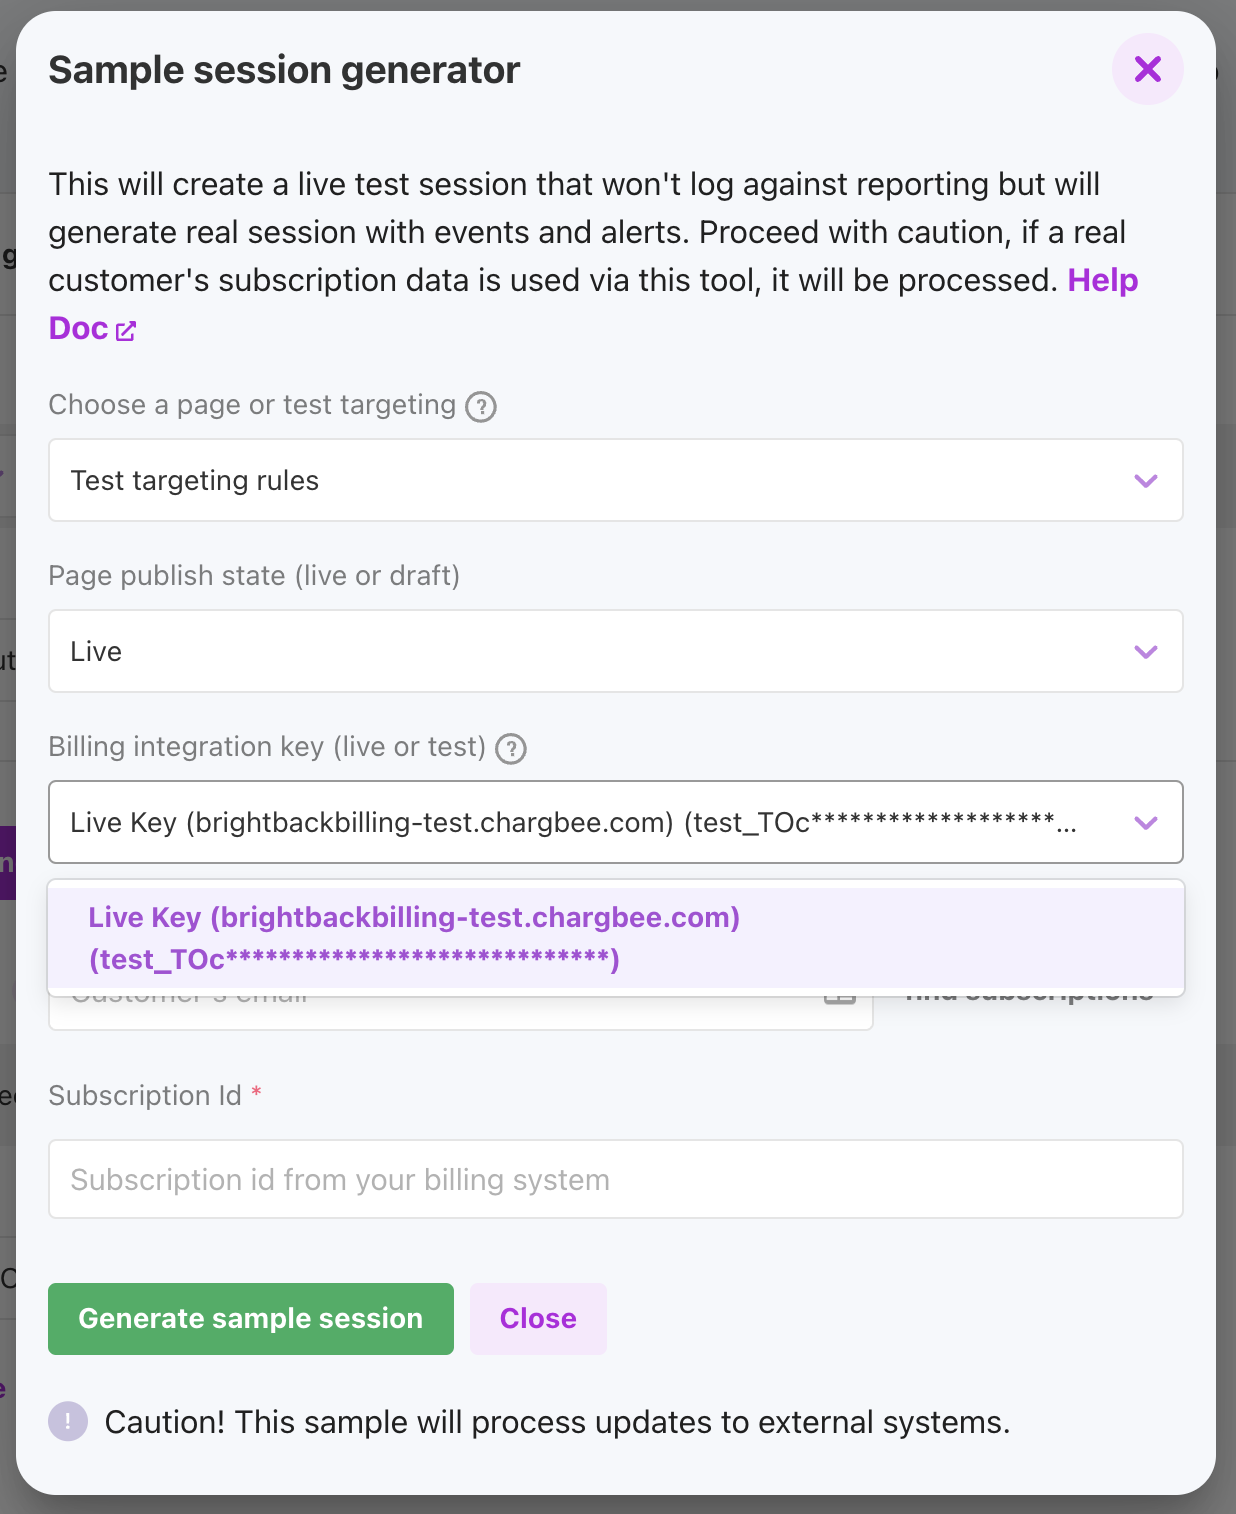Viewport: 1236px width, 1514px height.
Task: Click the Subscription Id field label
Action: tap(145, 1096)
